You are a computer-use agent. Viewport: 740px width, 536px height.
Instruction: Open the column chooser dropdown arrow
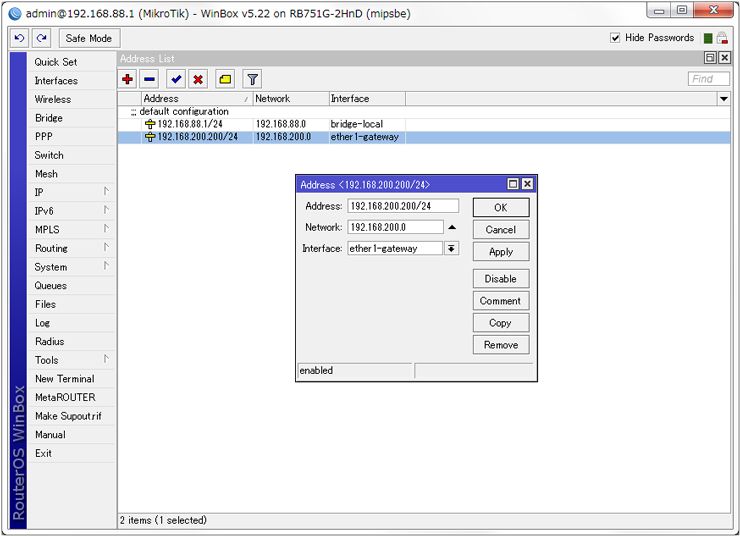point(723,99)
